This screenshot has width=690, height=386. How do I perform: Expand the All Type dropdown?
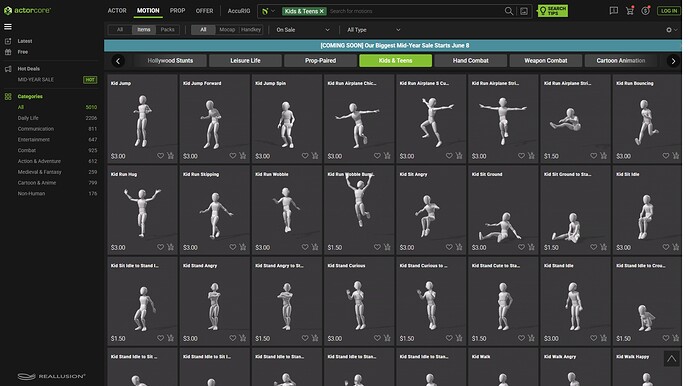pyautogui.click(x=374, y=30)
